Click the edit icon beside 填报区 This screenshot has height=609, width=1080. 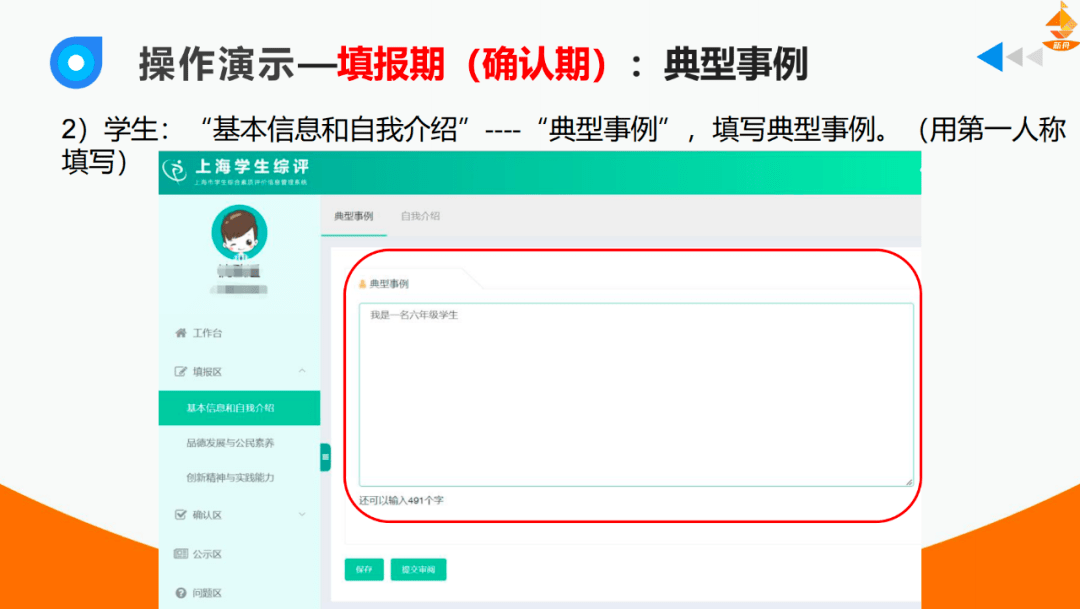tap(179, 369)
